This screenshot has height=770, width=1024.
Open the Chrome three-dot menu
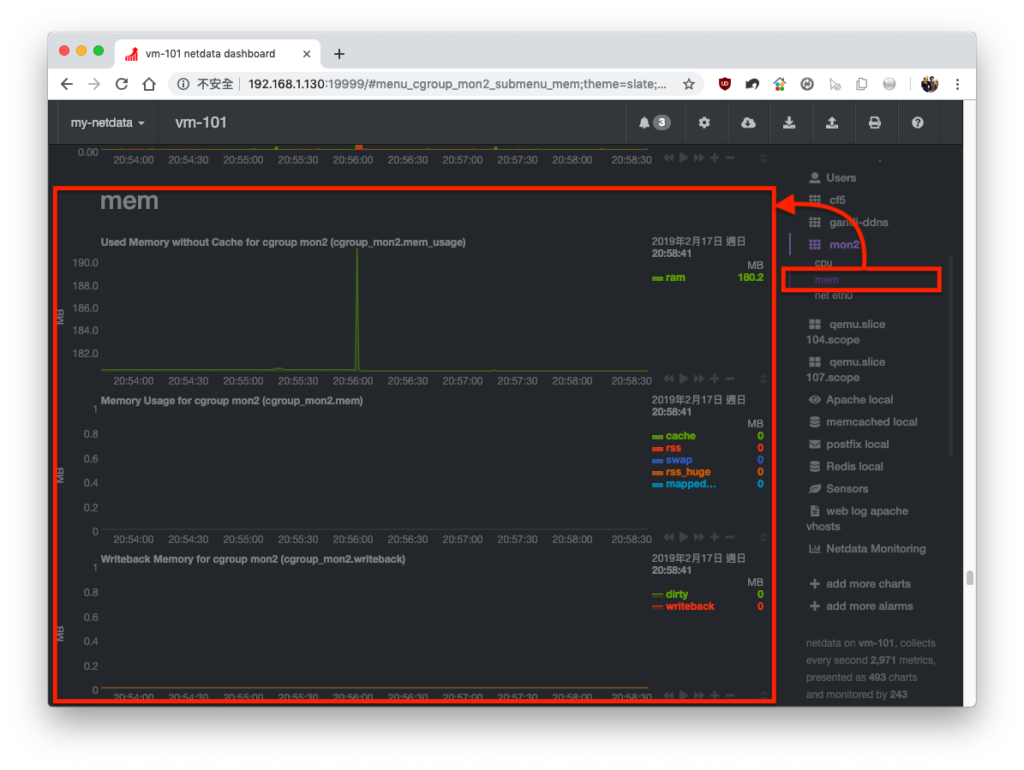pyautogui.click(x=957, y=84)
